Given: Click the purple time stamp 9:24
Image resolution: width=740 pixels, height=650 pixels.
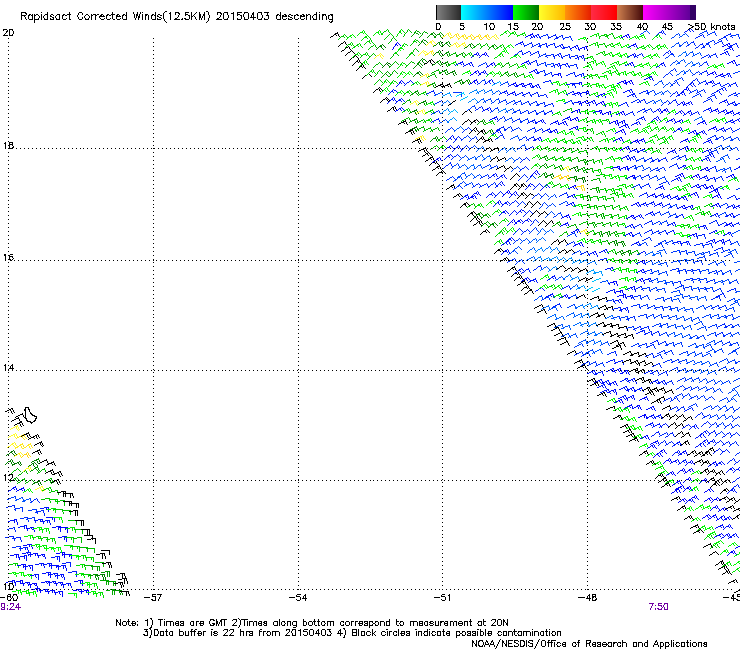Looking at the screenshot, I should tap(10, 607).
